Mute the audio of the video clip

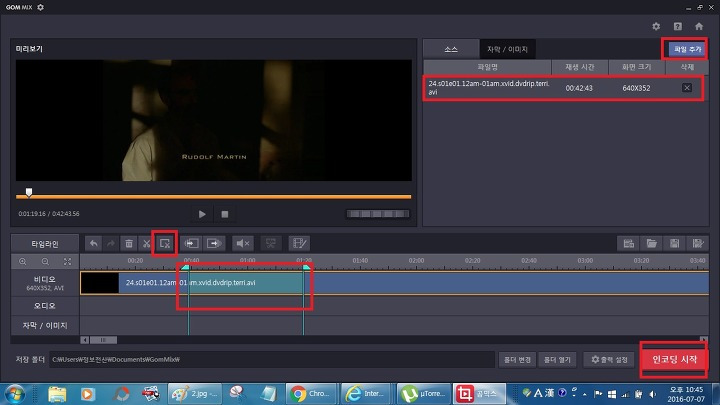[x=243, y=243]
